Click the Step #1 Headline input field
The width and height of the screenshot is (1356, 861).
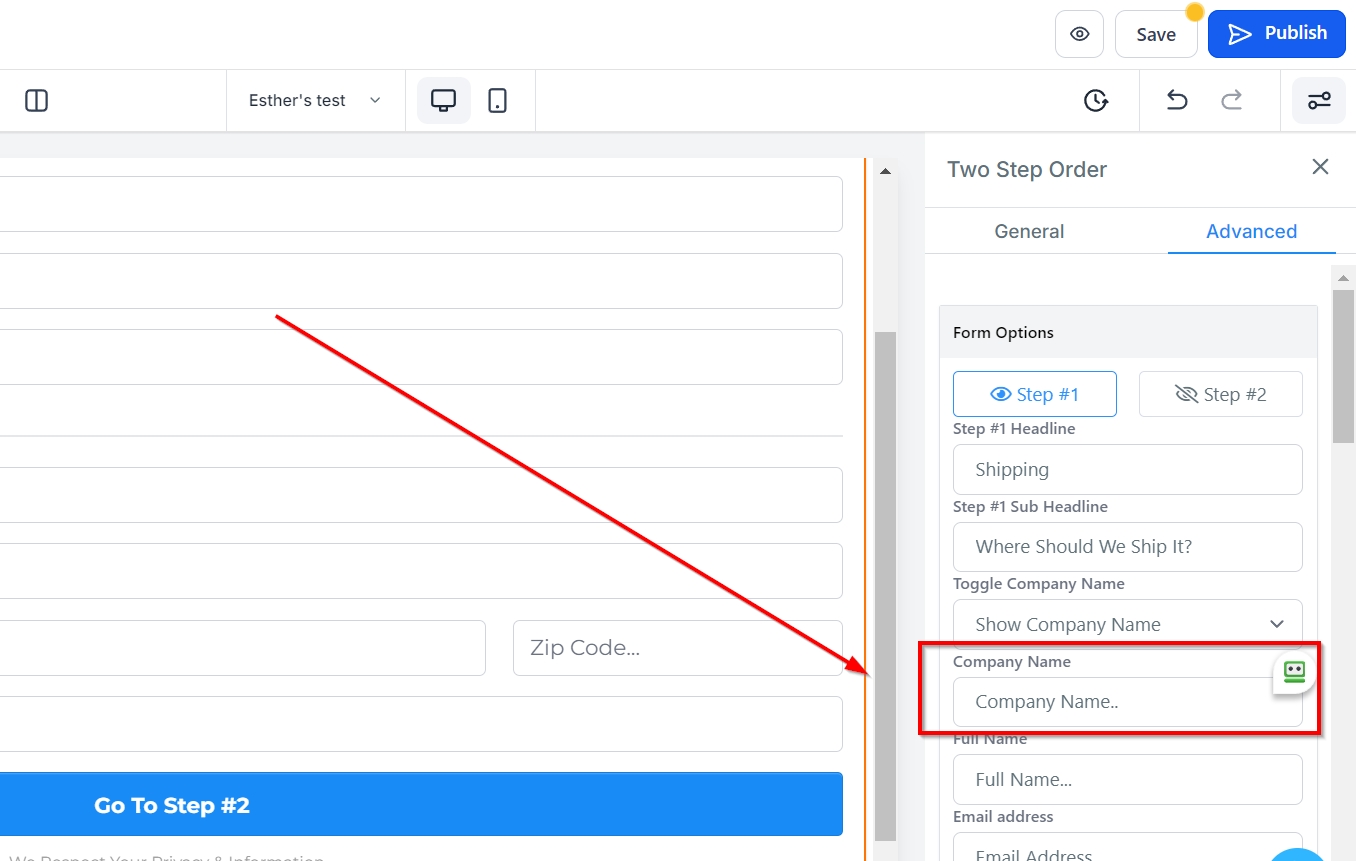click(x=1127, y=469)
